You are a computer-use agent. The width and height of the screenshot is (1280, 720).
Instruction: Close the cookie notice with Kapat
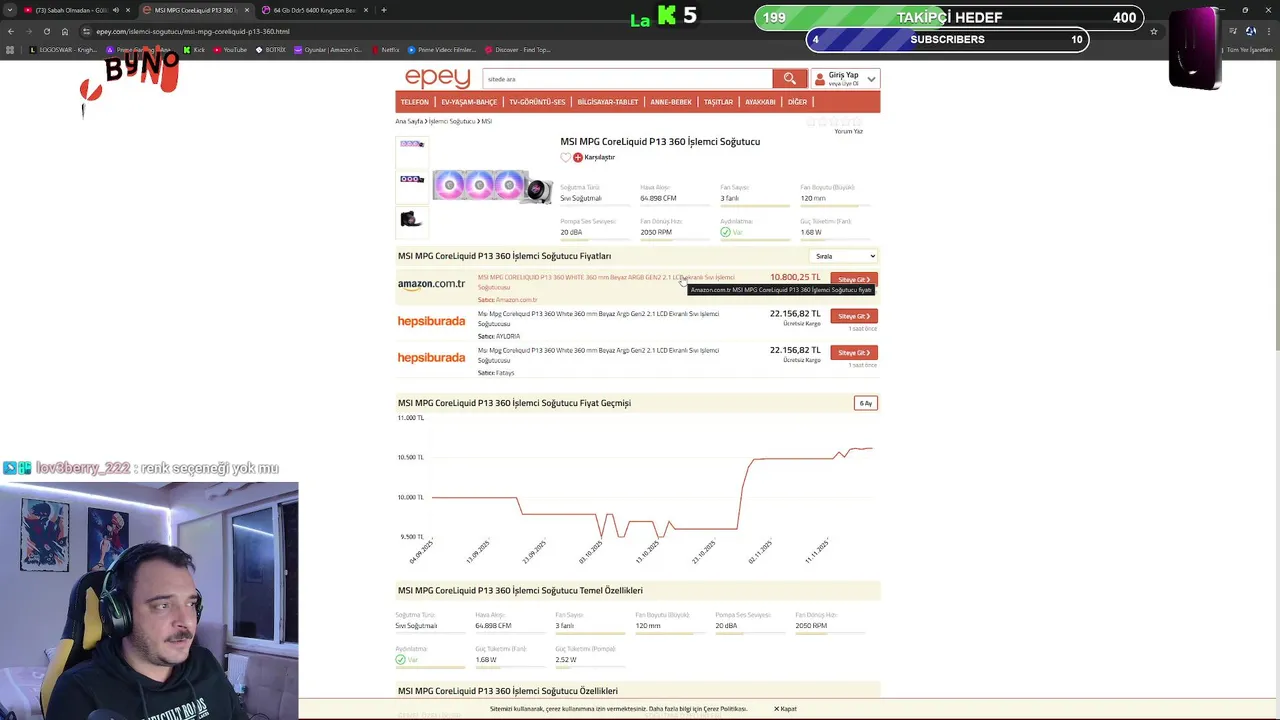[785, 709]
